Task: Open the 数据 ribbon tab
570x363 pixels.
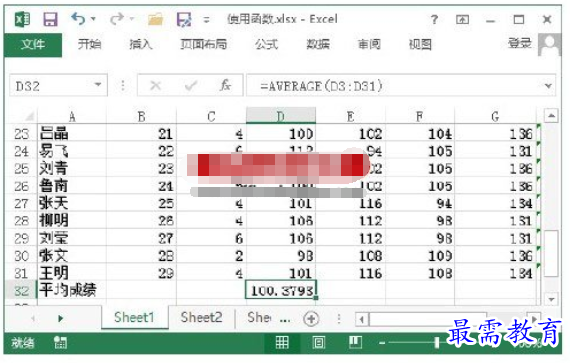Action: coord(318,44)
